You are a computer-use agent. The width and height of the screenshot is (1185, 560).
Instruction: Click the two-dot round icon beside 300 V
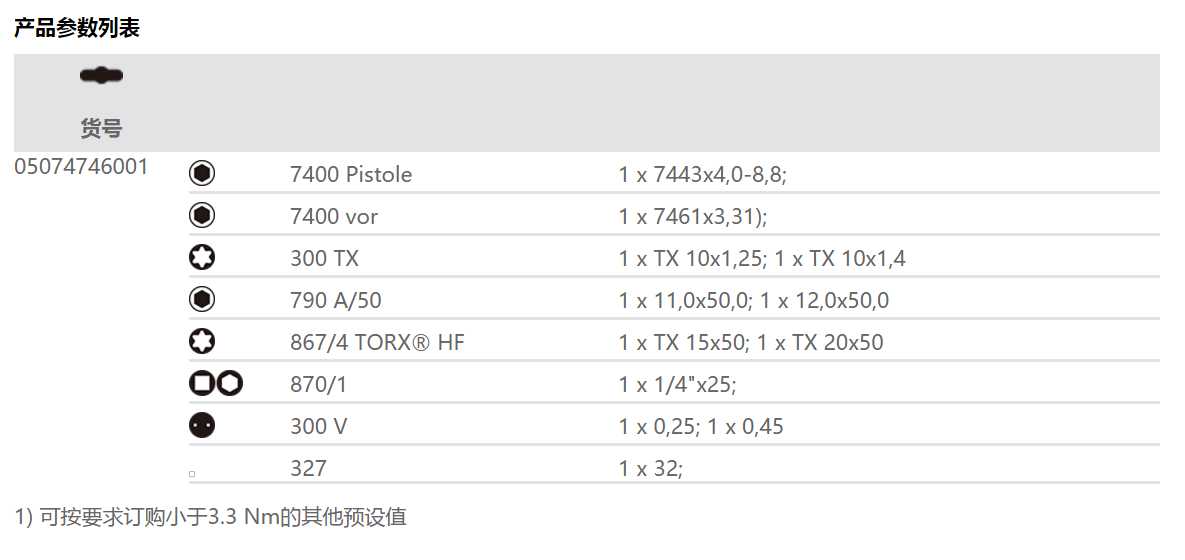(202, 426)
